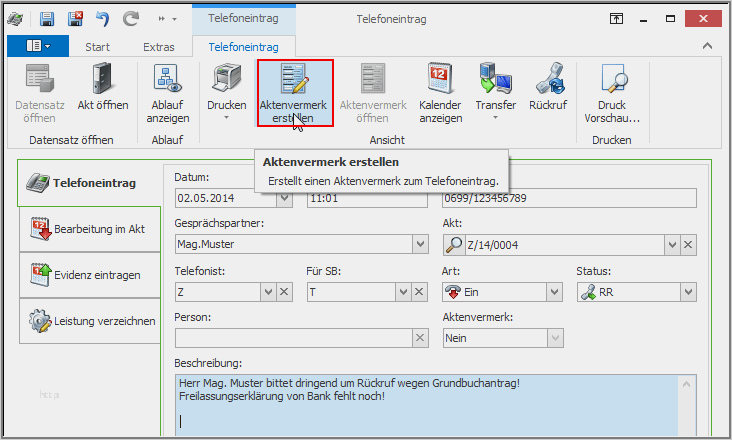Open the Art Ein dropdown

[554, 292]
